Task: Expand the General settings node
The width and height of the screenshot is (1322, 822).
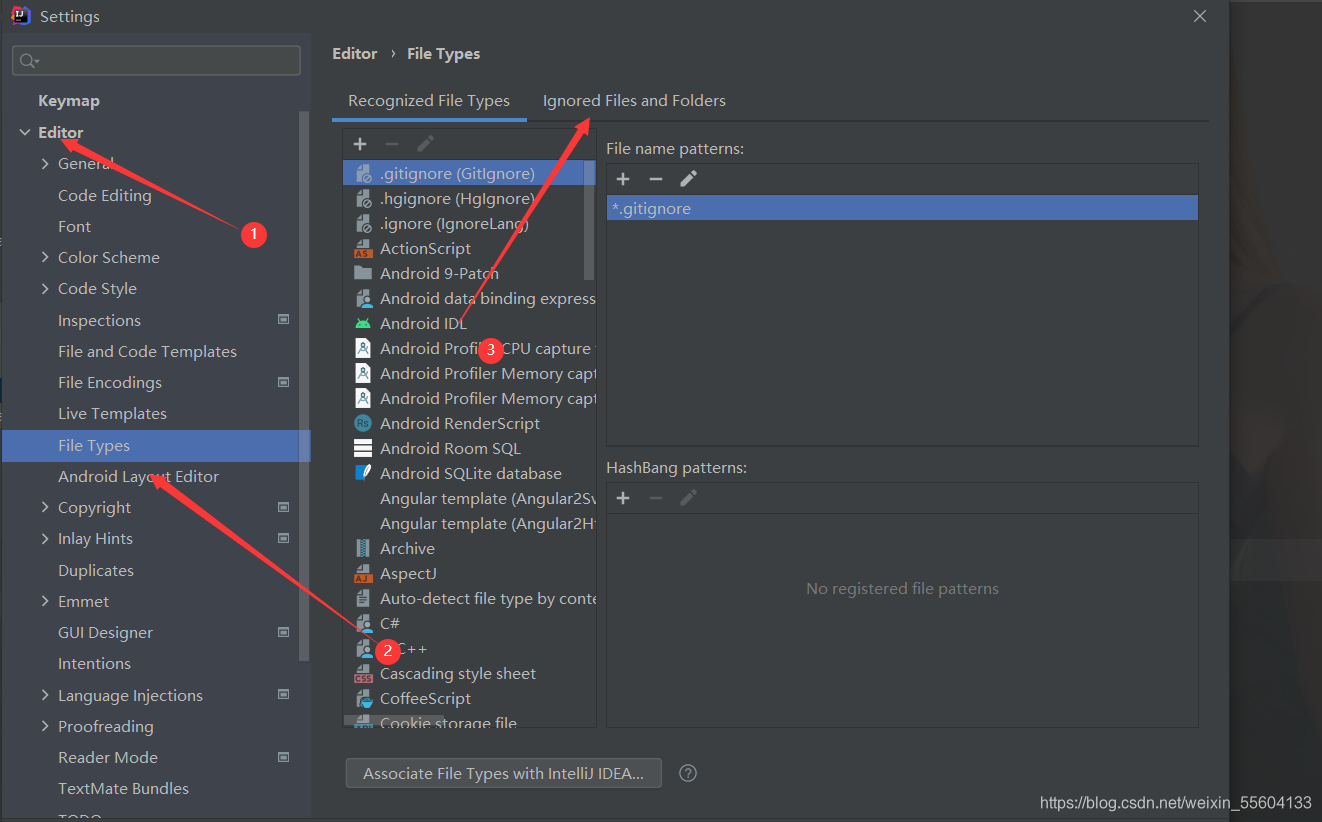Action: coord(45,163)
